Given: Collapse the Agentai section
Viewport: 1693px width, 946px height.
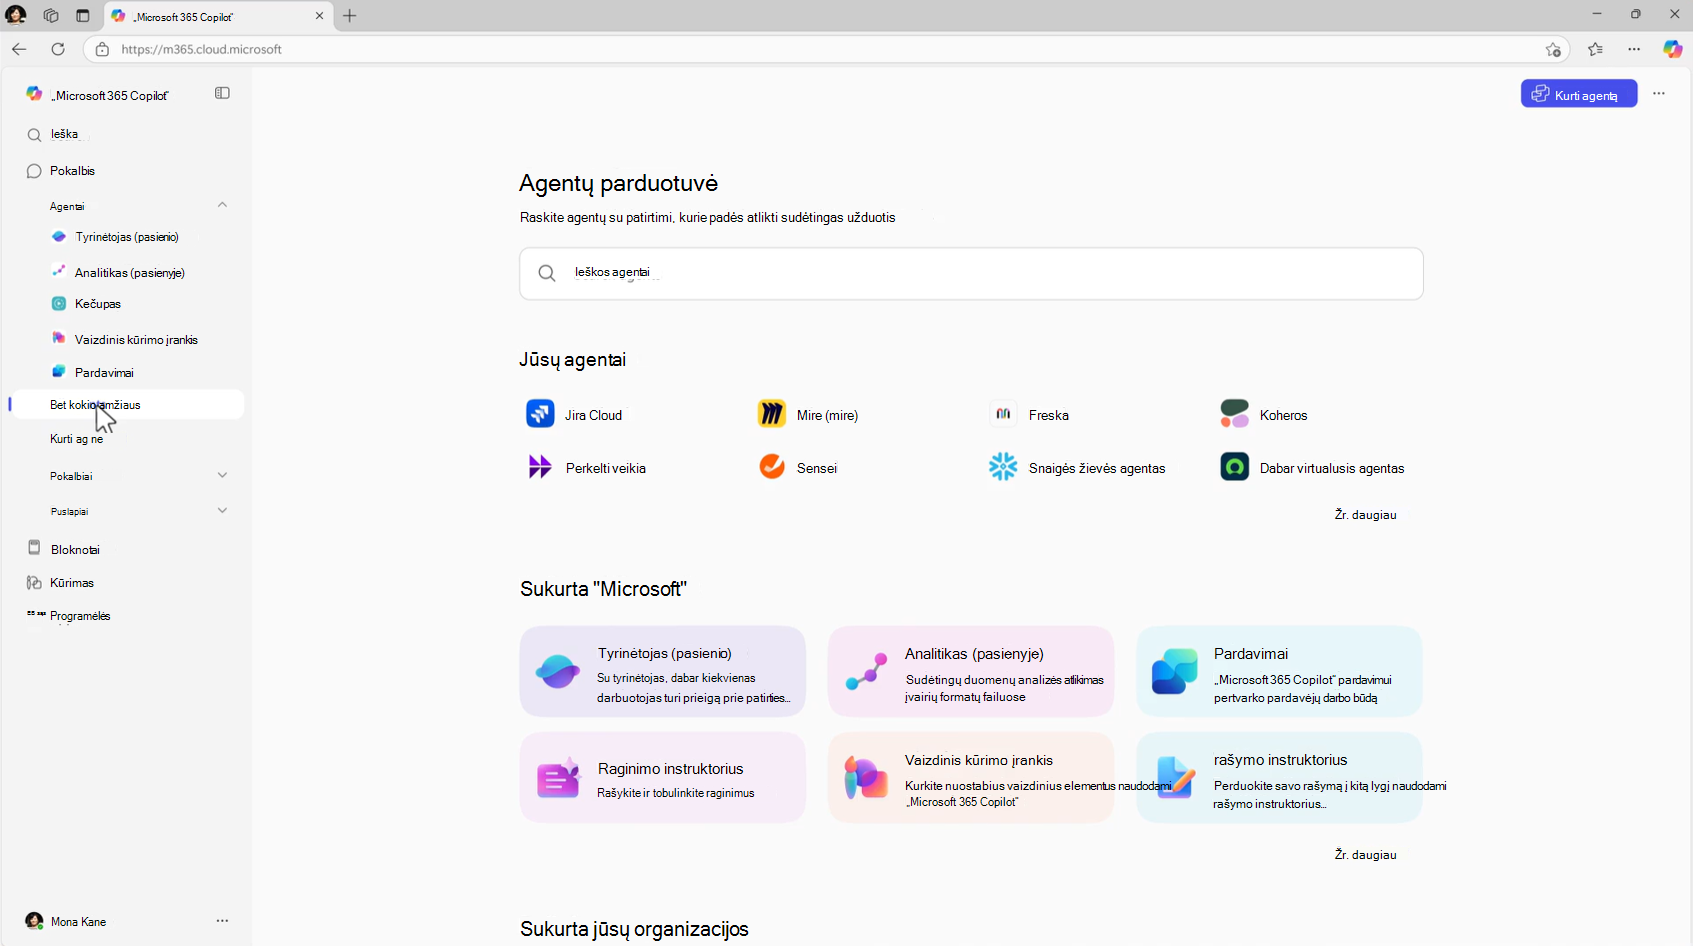Looking at the screenshot, I should pos(222,205).
